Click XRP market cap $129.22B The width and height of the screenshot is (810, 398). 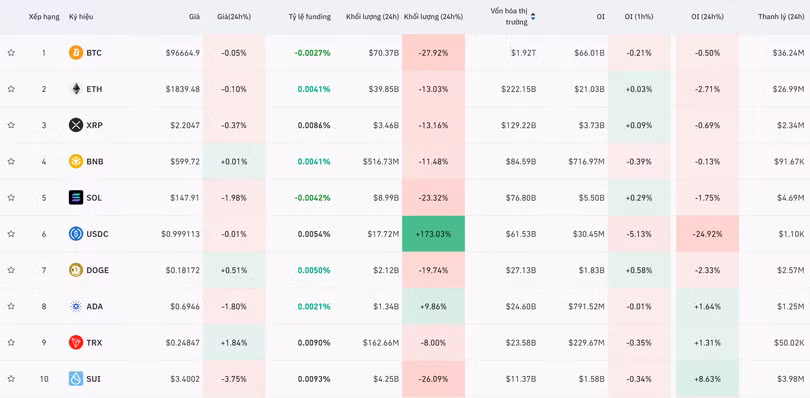point(519,125)
